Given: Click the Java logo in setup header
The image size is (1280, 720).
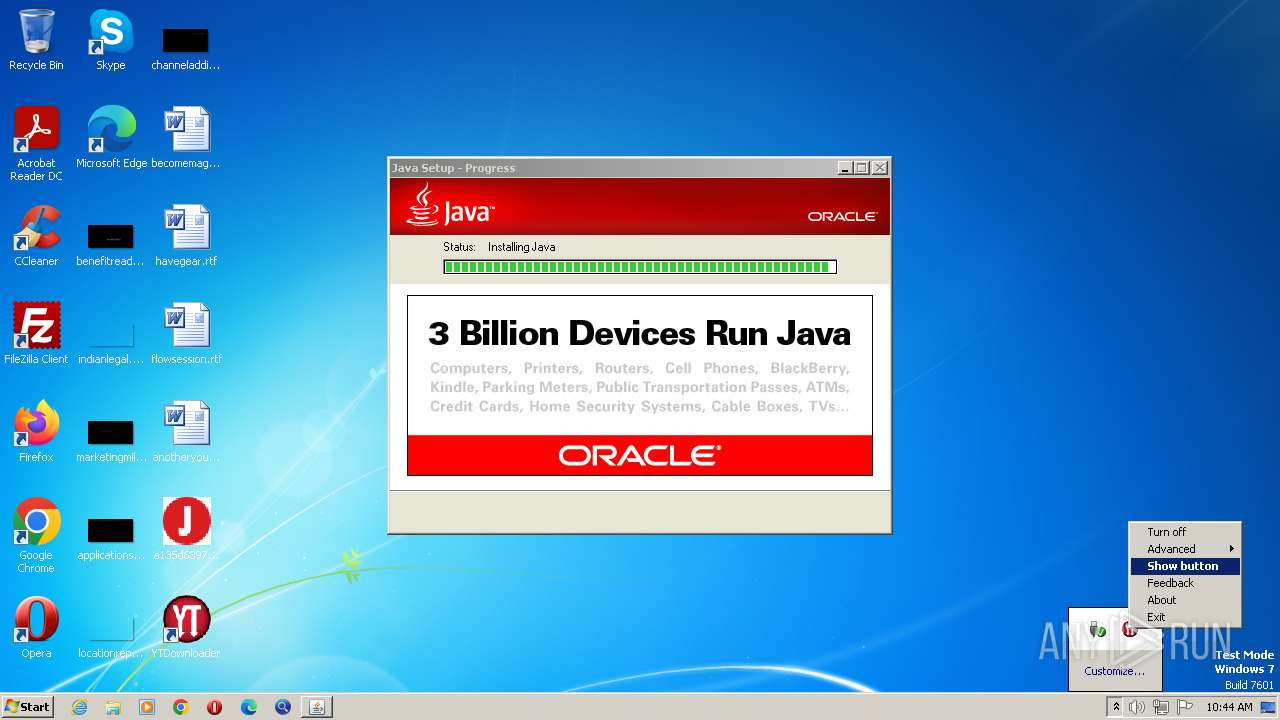Looking at the screenshot, I should (x=450, y=205).
